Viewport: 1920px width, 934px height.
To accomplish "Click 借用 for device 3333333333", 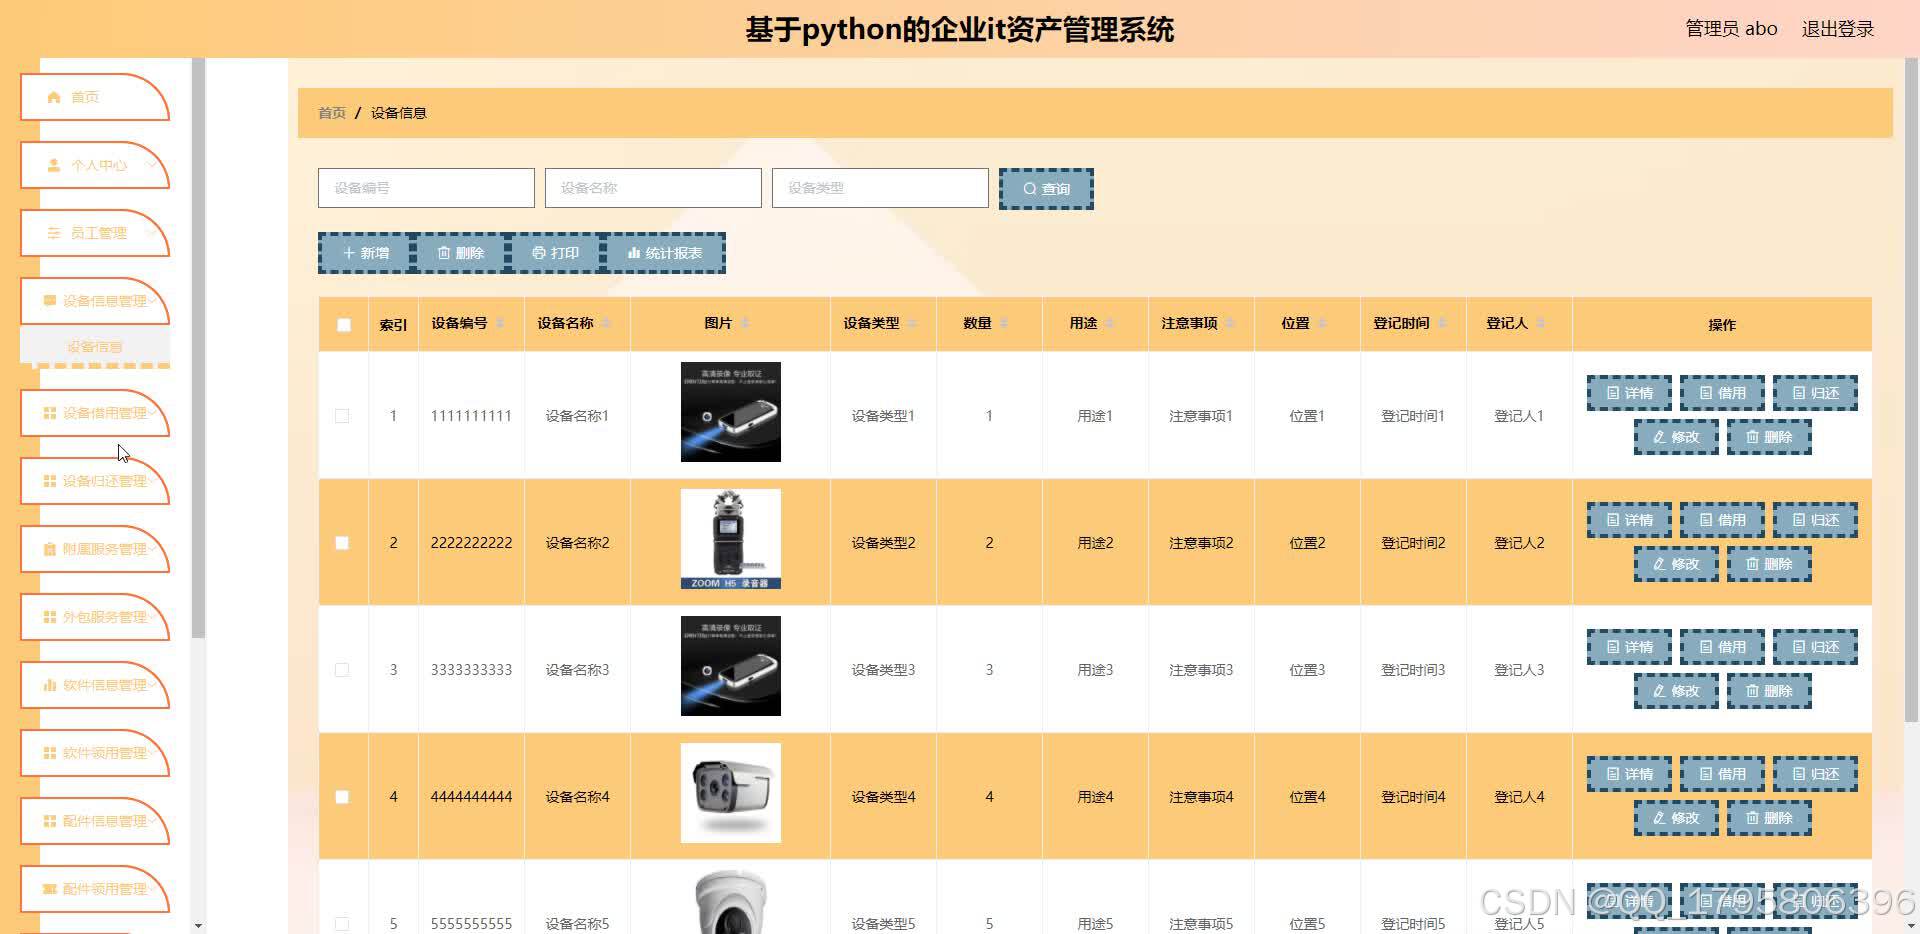I will [1722, 647].
